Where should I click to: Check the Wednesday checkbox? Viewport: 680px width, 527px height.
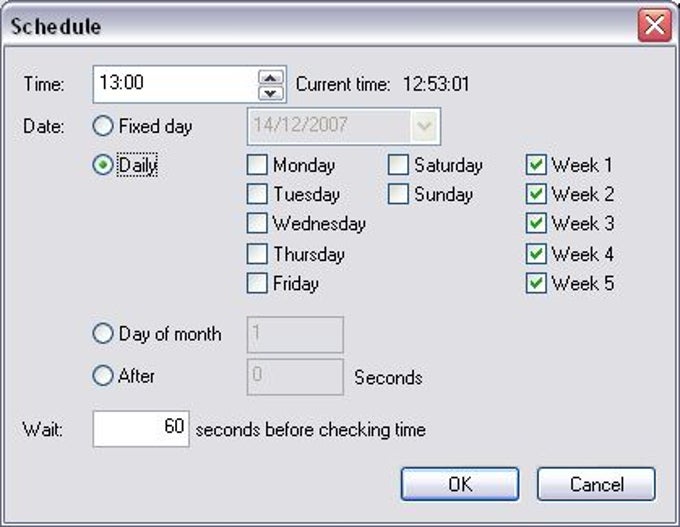click(257, 224)
